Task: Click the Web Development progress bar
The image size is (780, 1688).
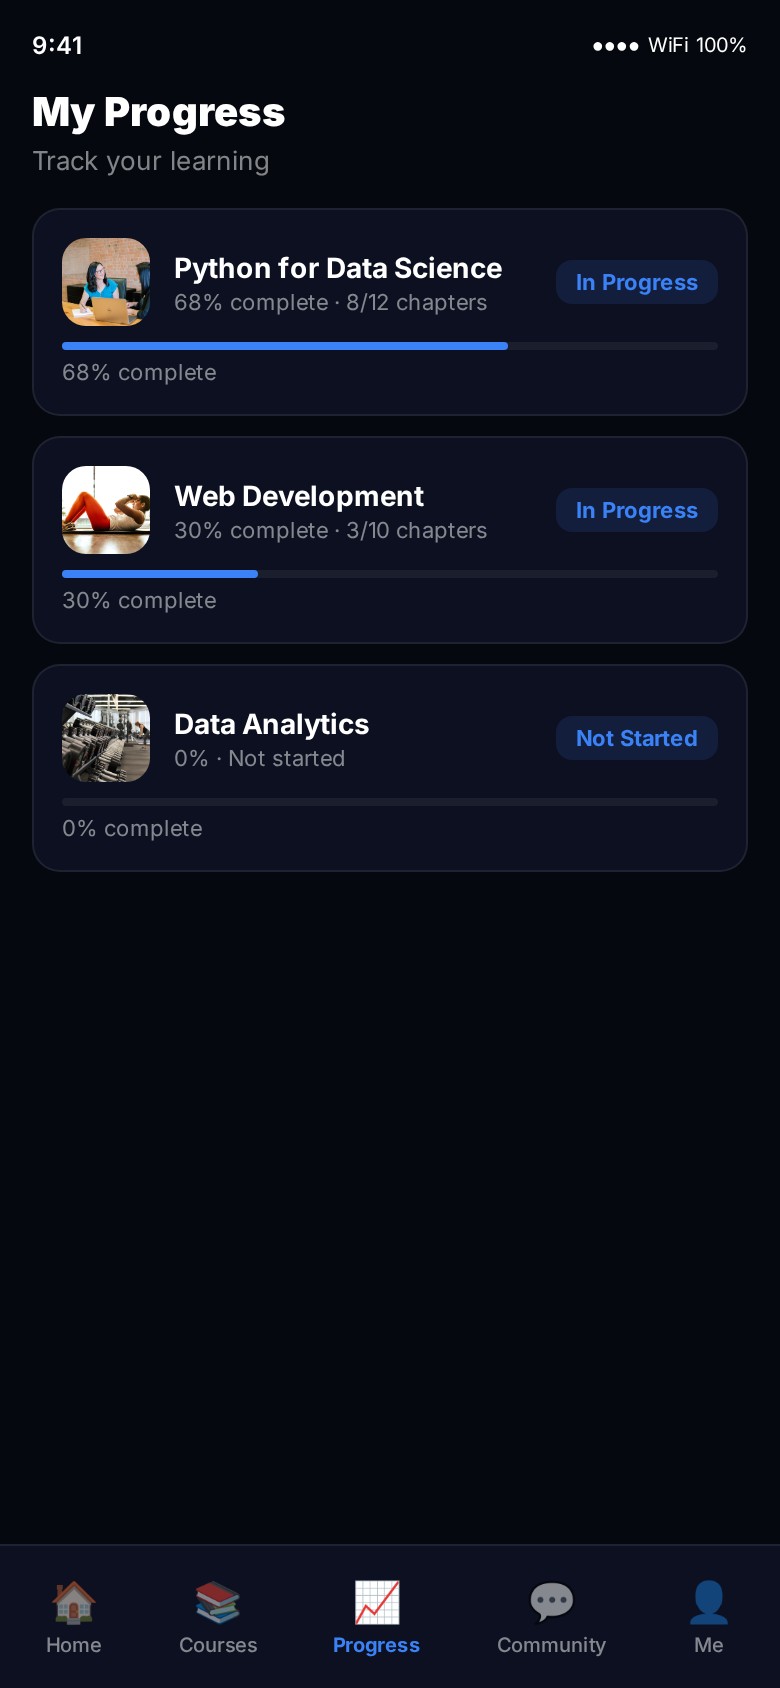Action: (x=390, y=574)
